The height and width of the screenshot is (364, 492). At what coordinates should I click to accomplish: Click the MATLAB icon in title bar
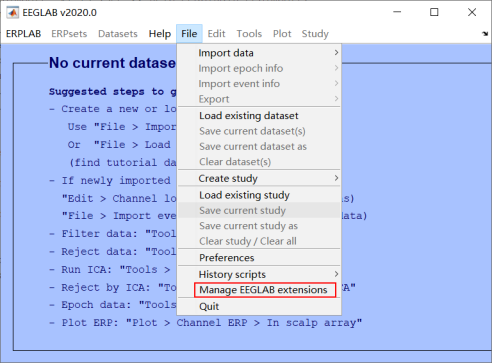click(13, 13)
